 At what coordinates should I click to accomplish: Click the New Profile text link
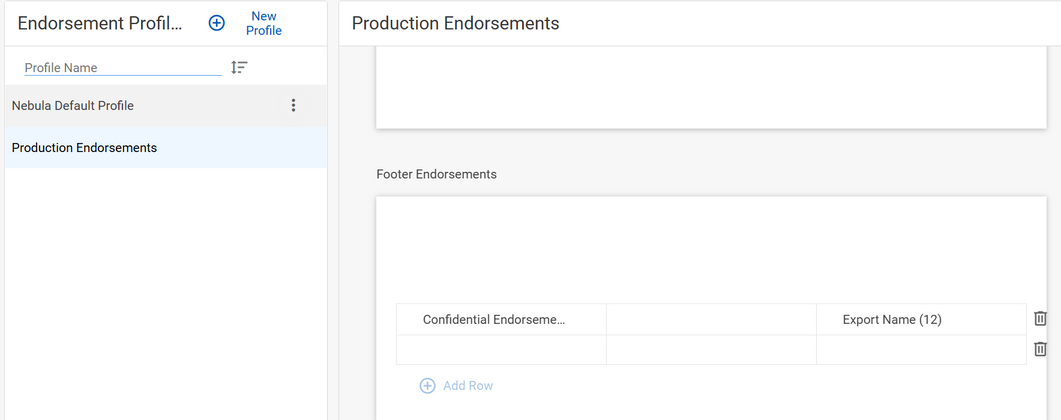[x=264, y=23]
